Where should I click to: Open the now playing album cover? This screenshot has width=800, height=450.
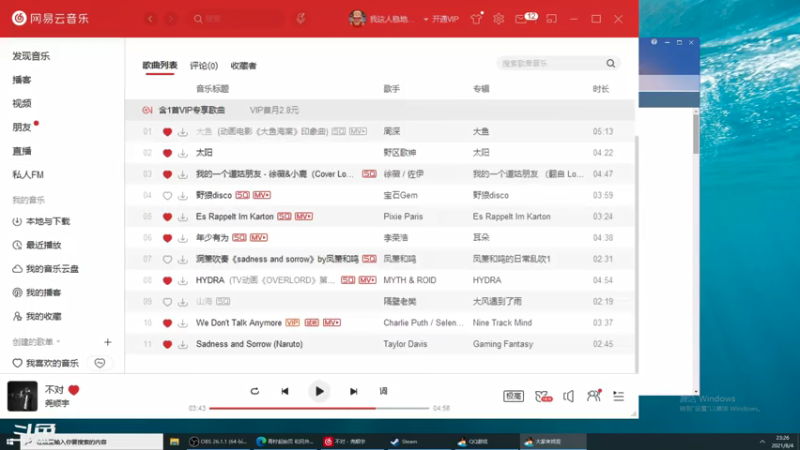22,396
